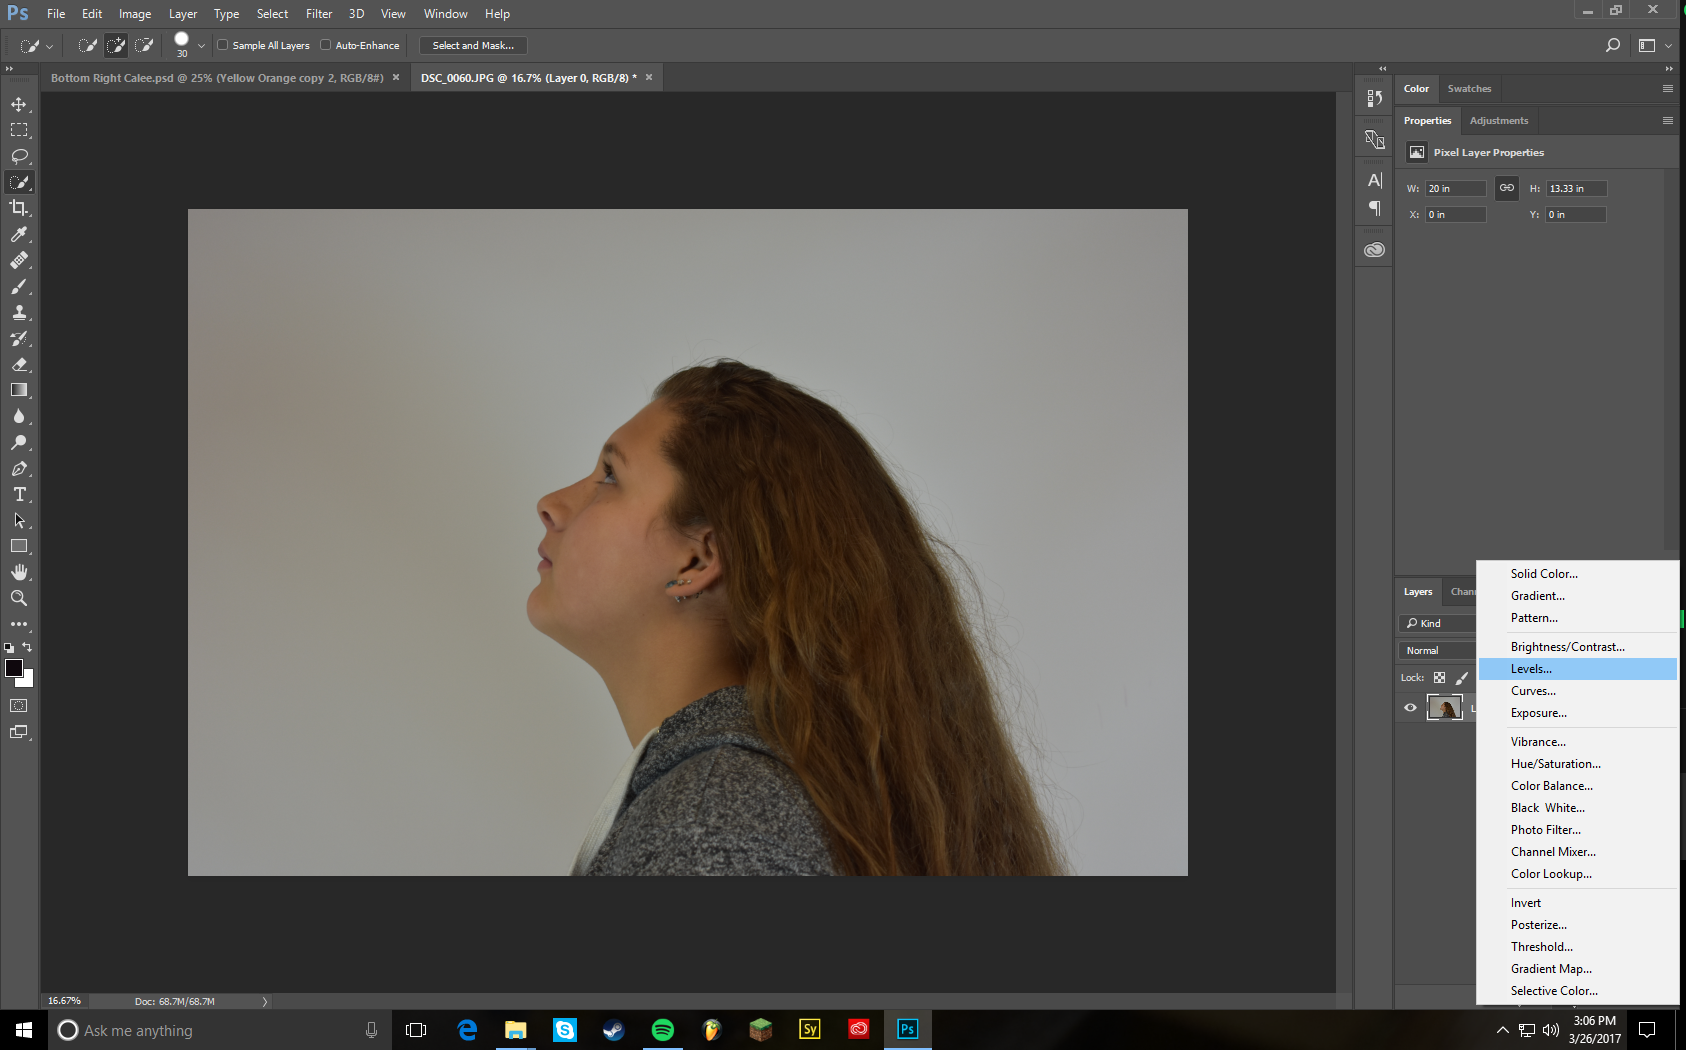Switch to the Swatches tab
Image resolution: width=1686 pixels, height=1050 pixels.
pos(1468,88)
